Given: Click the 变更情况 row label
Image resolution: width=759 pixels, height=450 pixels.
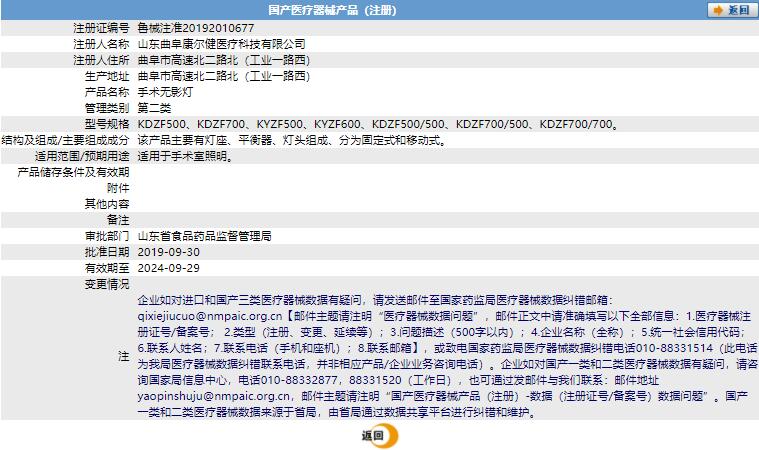Looking at the screenshot, I should click(x=105, y=284).
